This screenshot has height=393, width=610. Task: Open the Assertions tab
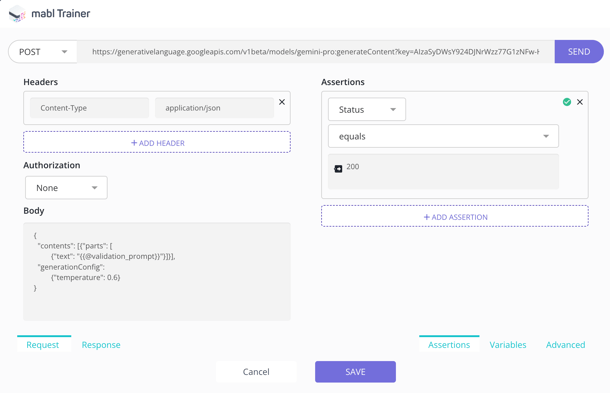[449, 345]
